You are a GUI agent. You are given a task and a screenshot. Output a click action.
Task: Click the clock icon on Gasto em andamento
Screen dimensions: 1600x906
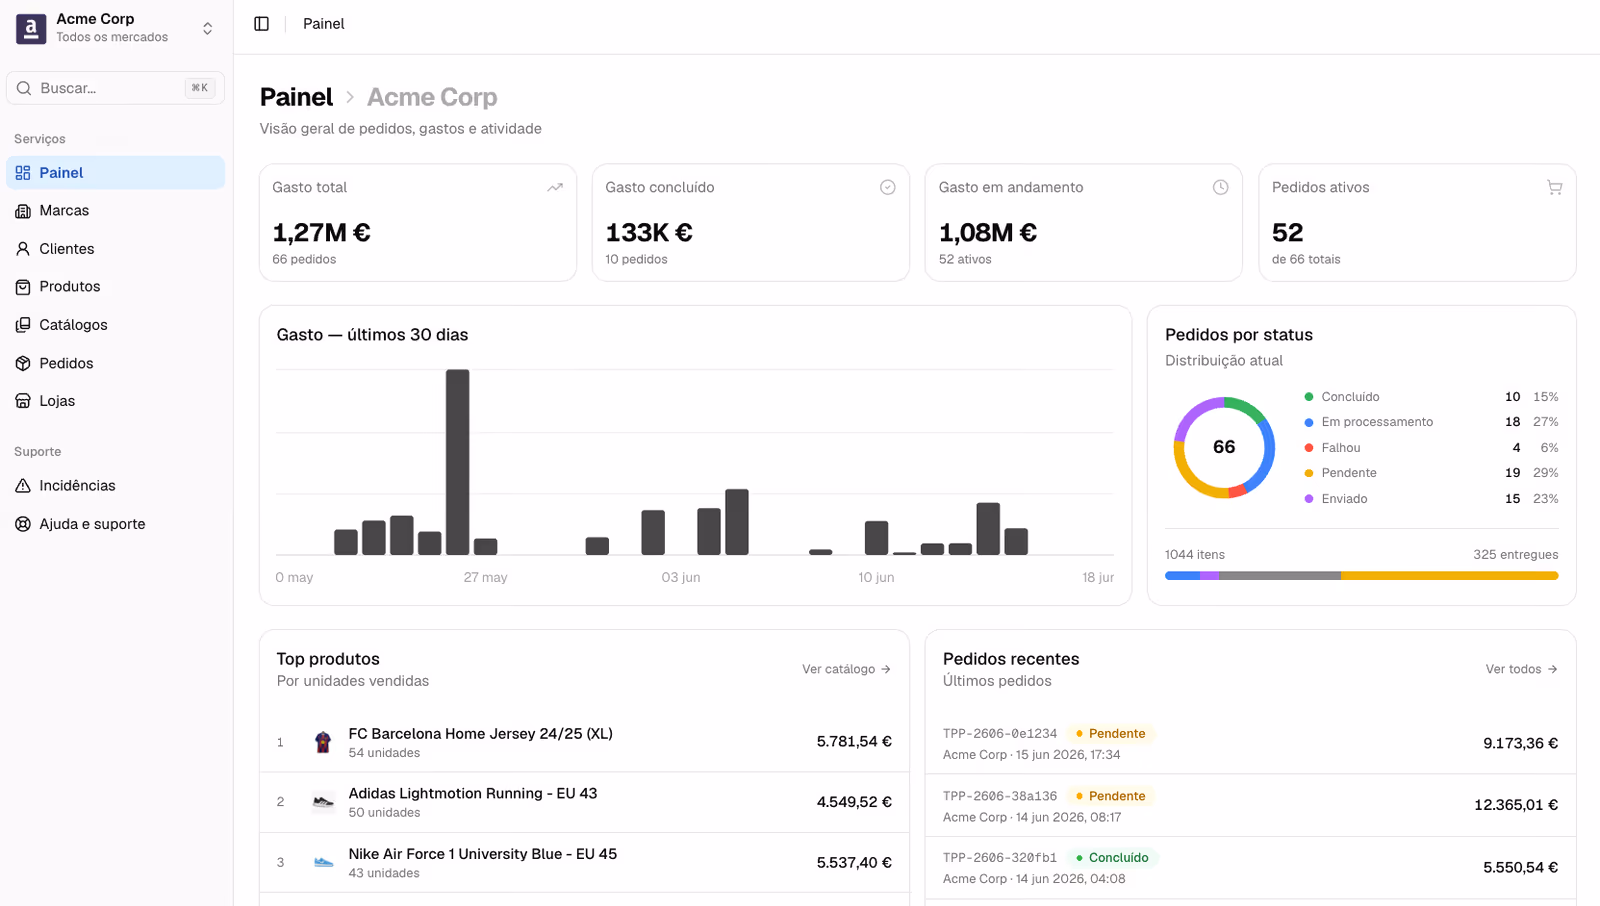(1221, 187)
